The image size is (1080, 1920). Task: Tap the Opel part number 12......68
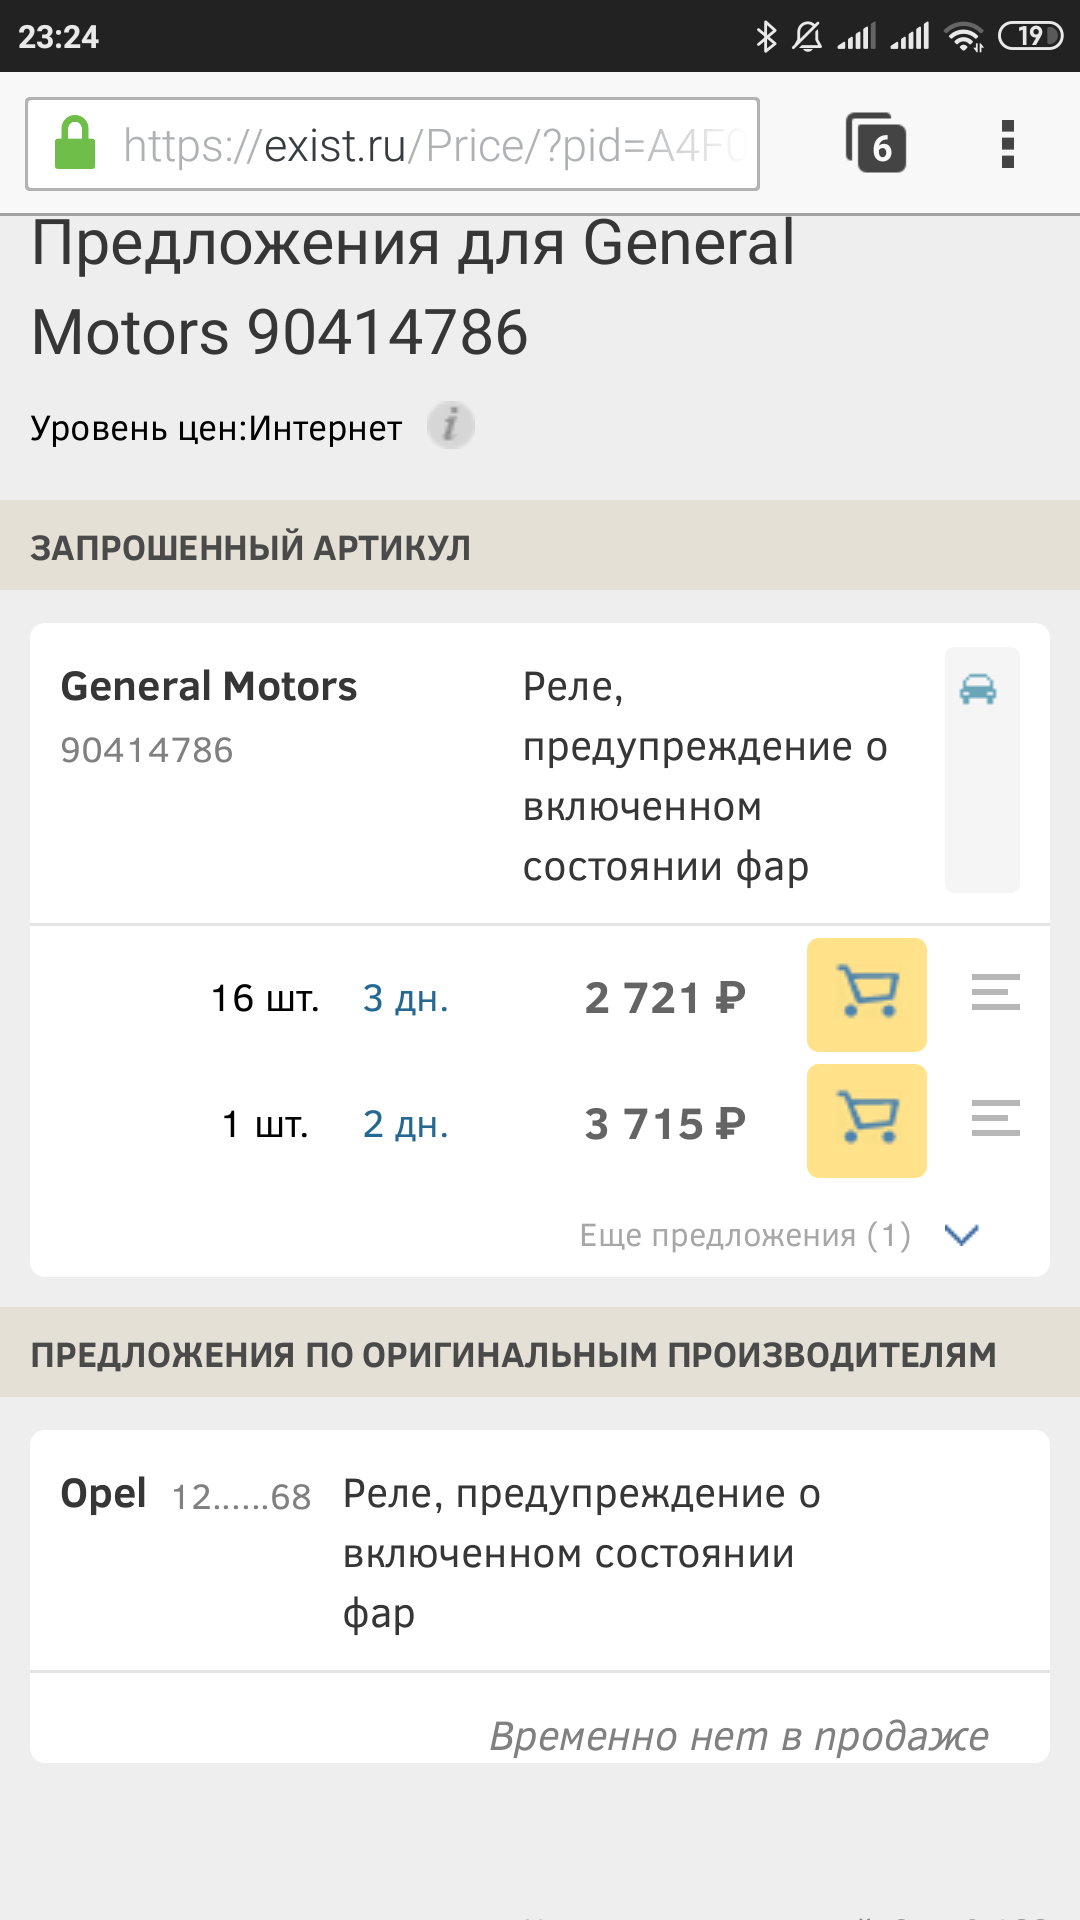click(x=241, y=1497)
